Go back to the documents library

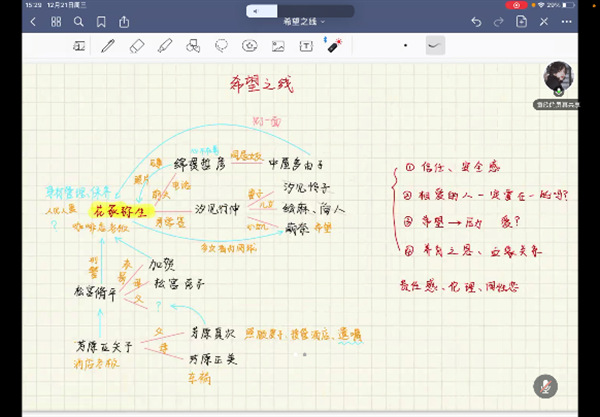point(32,21)
